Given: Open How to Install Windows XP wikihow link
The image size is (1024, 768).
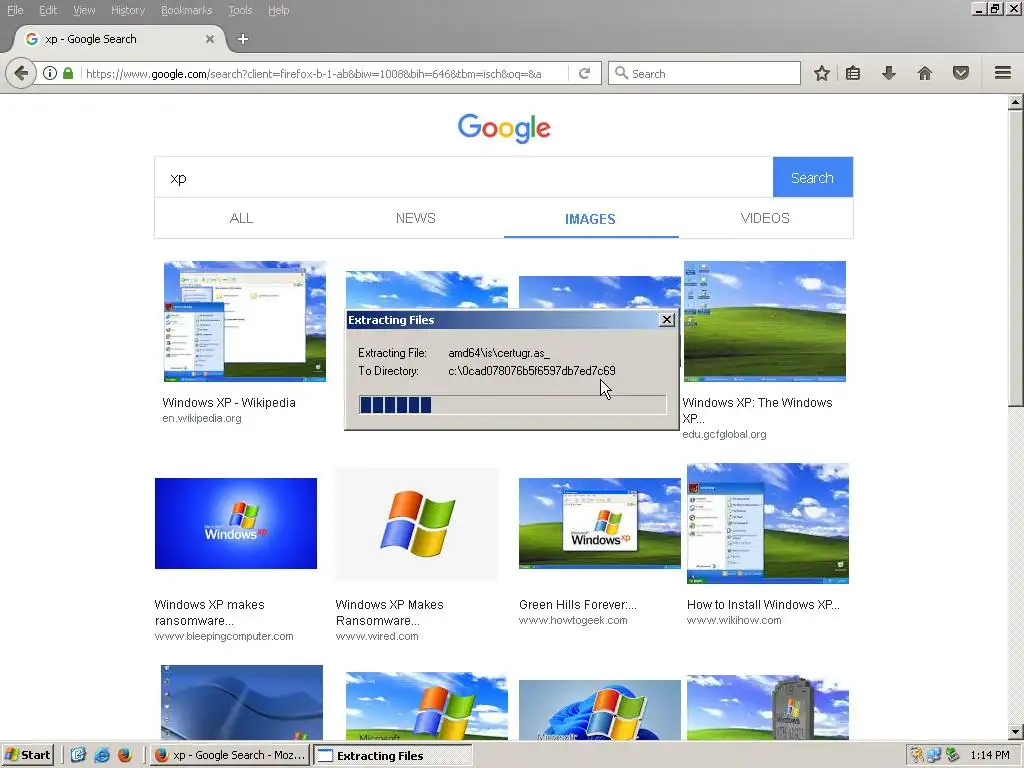Looking at the screenshot, I should (763, 605).
